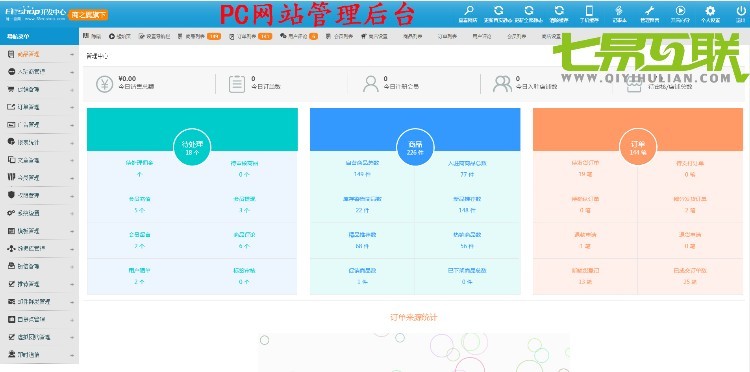The width and height of the screenshot is (750, 372).
Task: Click the chat bubbles icon in gray toolbar
Action: point(283,36)
